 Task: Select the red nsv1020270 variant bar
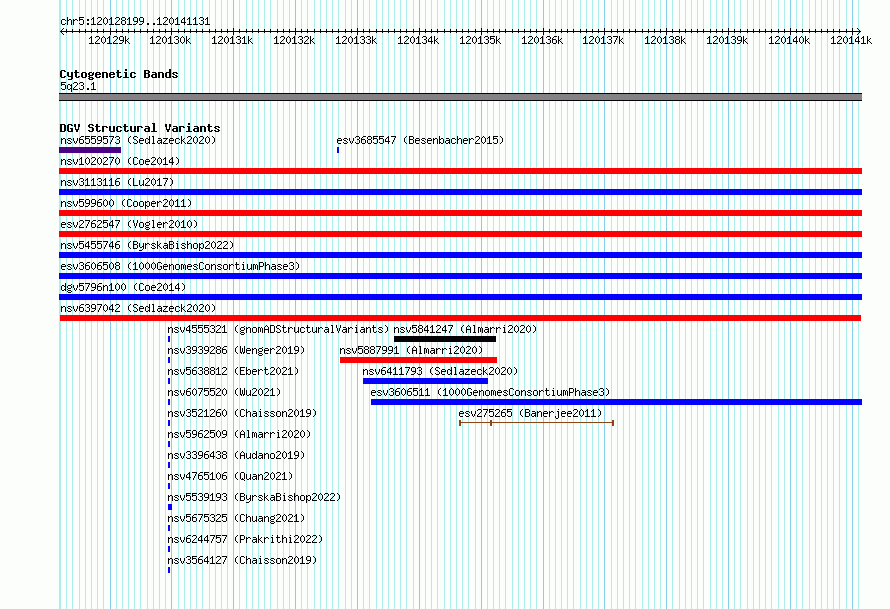(x=460, y=171)
